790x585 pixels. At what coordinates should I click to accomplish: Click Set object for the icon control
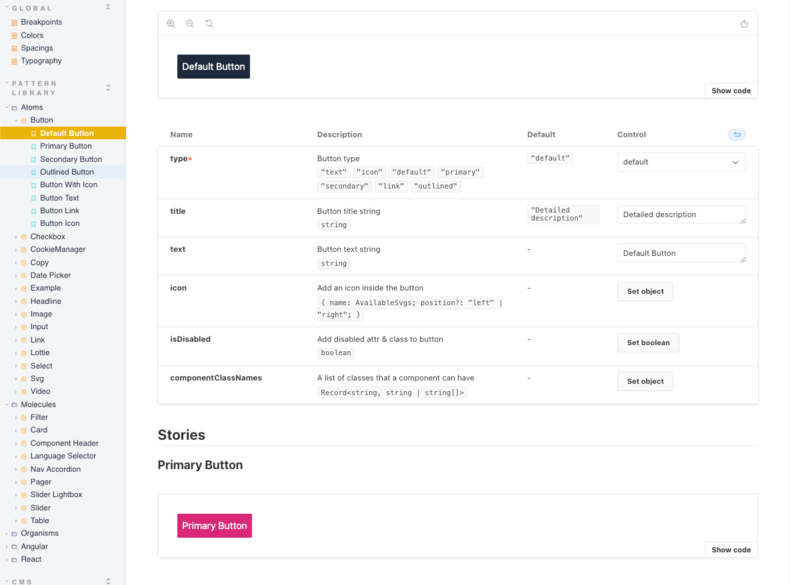point(645,291)
